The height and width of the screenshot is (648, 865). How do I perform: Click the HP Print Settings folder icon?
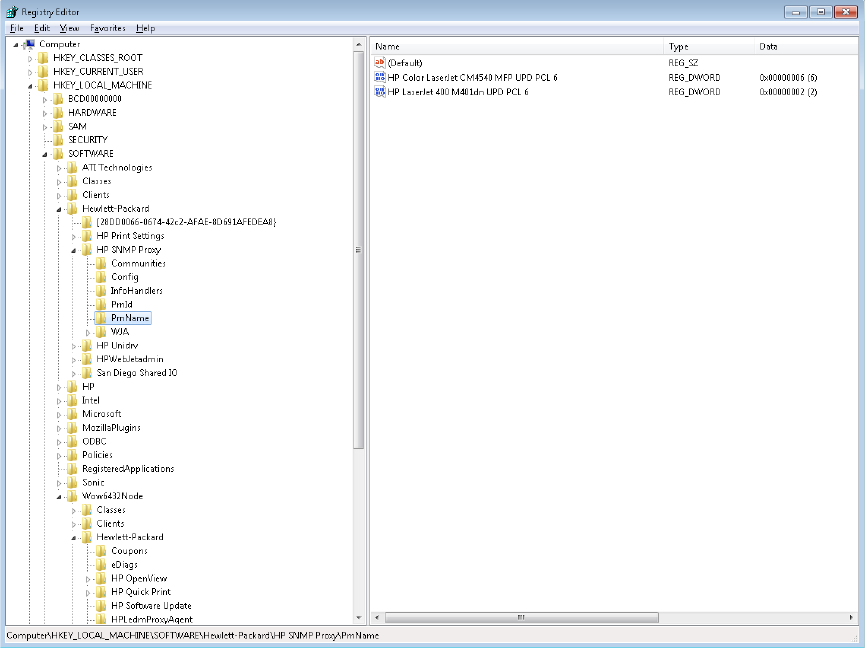click(x=87, y=236)
